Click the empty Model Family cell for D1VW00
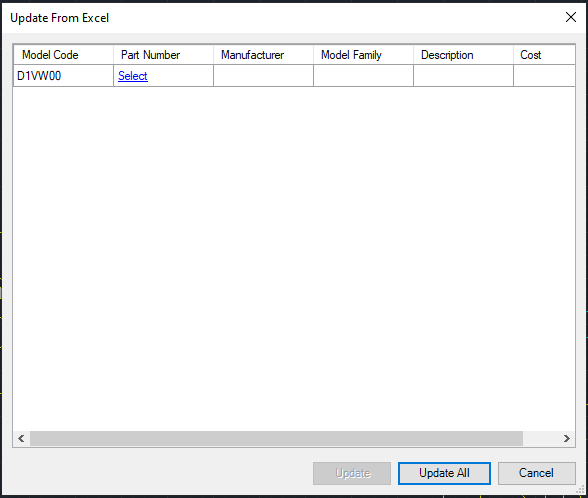 tap(363, 76)
